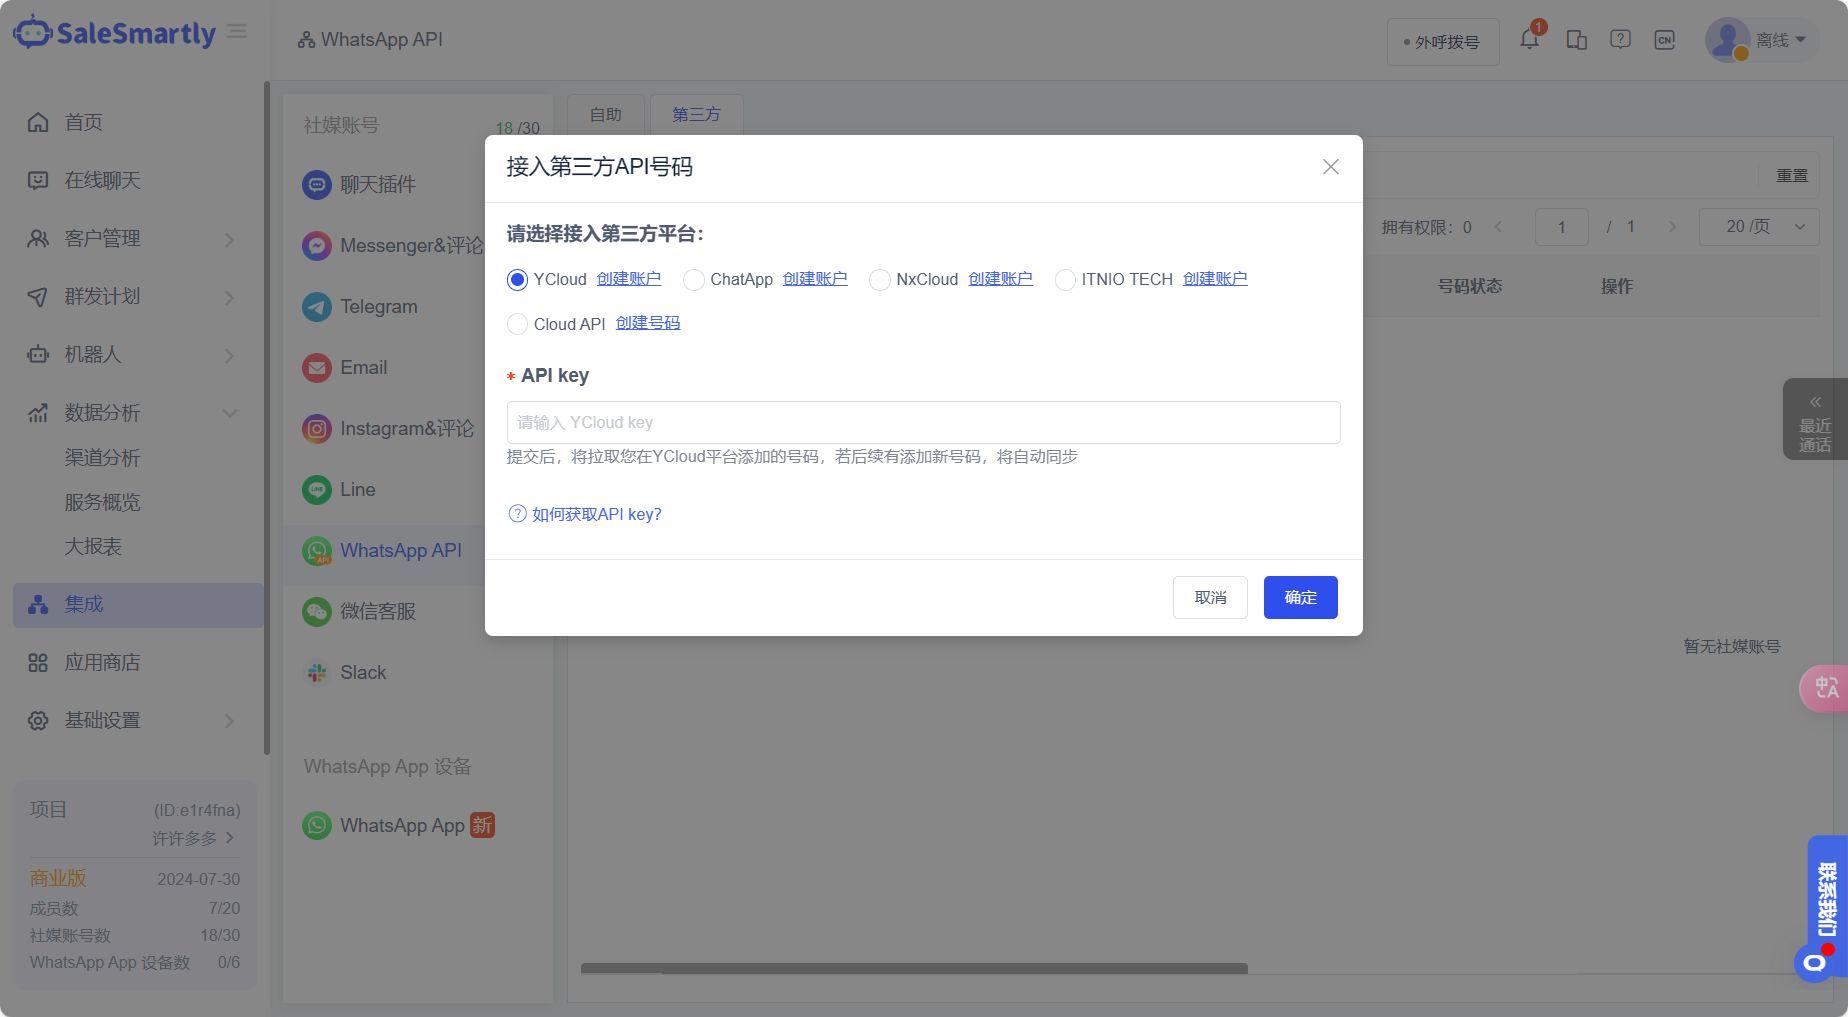Select the YCloud radio option
Viewport: 1848px width, 1017px height.
tap(517, 280)
